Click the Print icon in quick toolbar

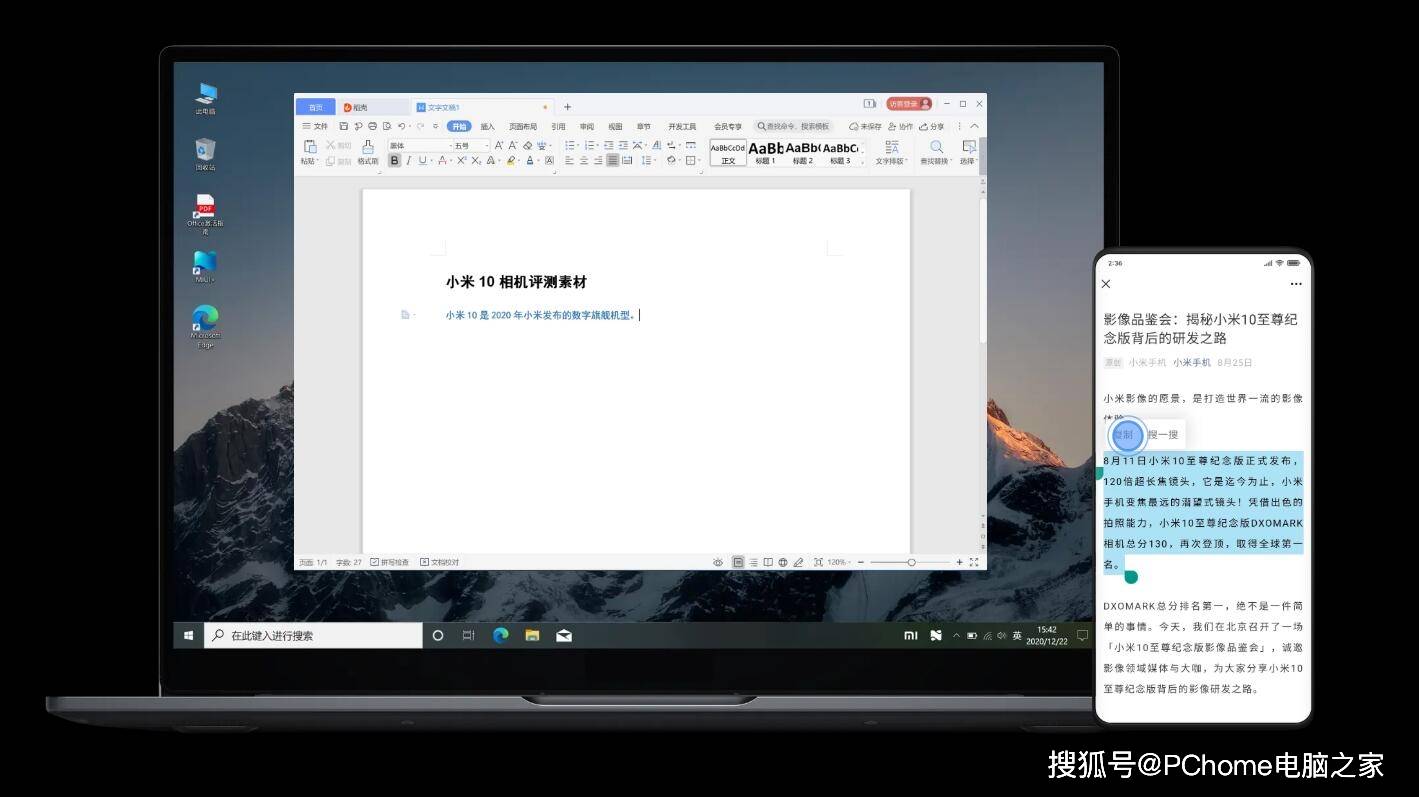(x=372, y=126)
